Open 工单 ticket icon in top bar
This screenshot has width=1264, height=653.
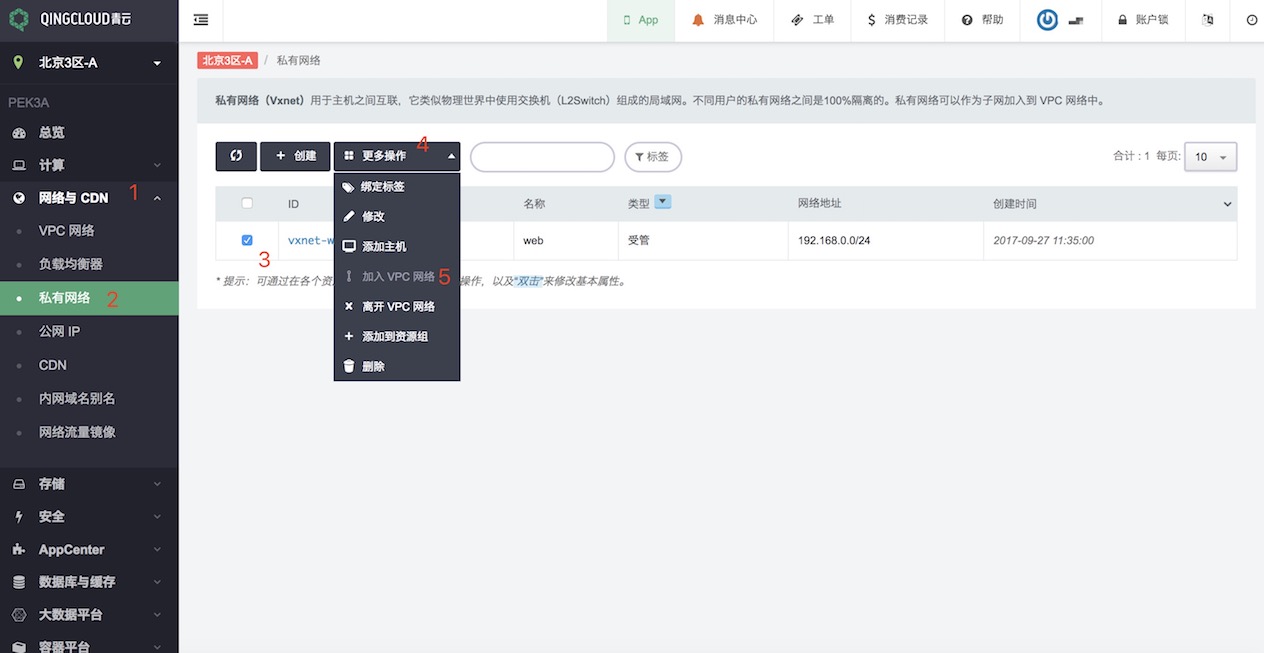click(x=797, y=20)
